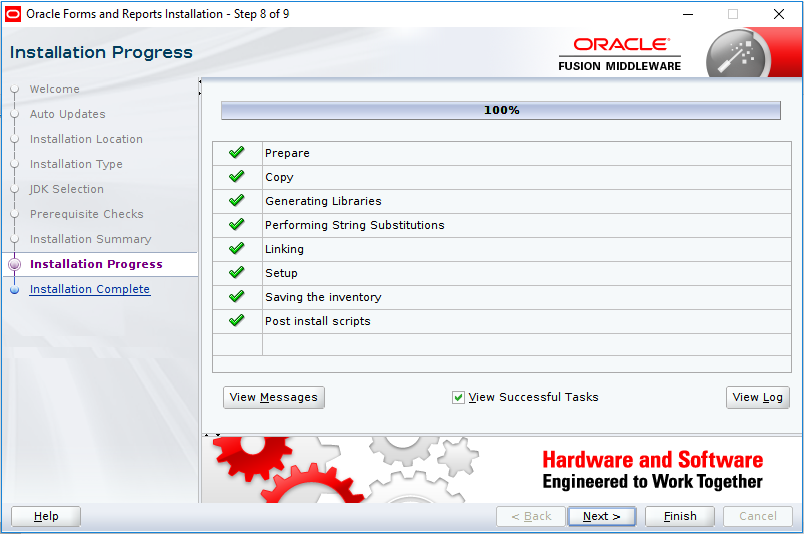
Task: Open the Help button
Action: click(x=46, y=516)
